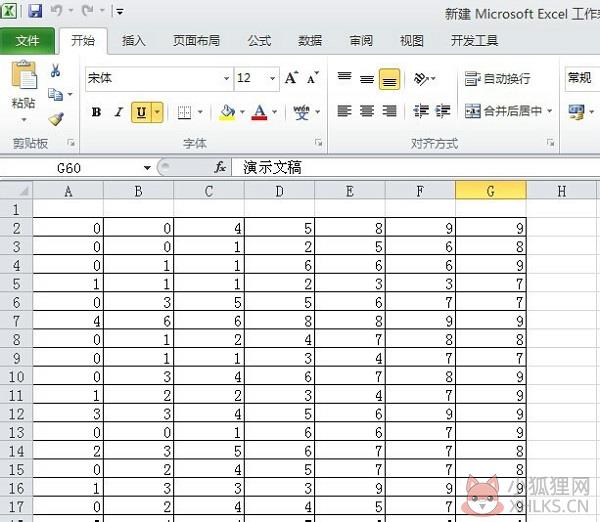Open merge and center dropdown arrow
600x522 pixels.
tap(549, 111)
